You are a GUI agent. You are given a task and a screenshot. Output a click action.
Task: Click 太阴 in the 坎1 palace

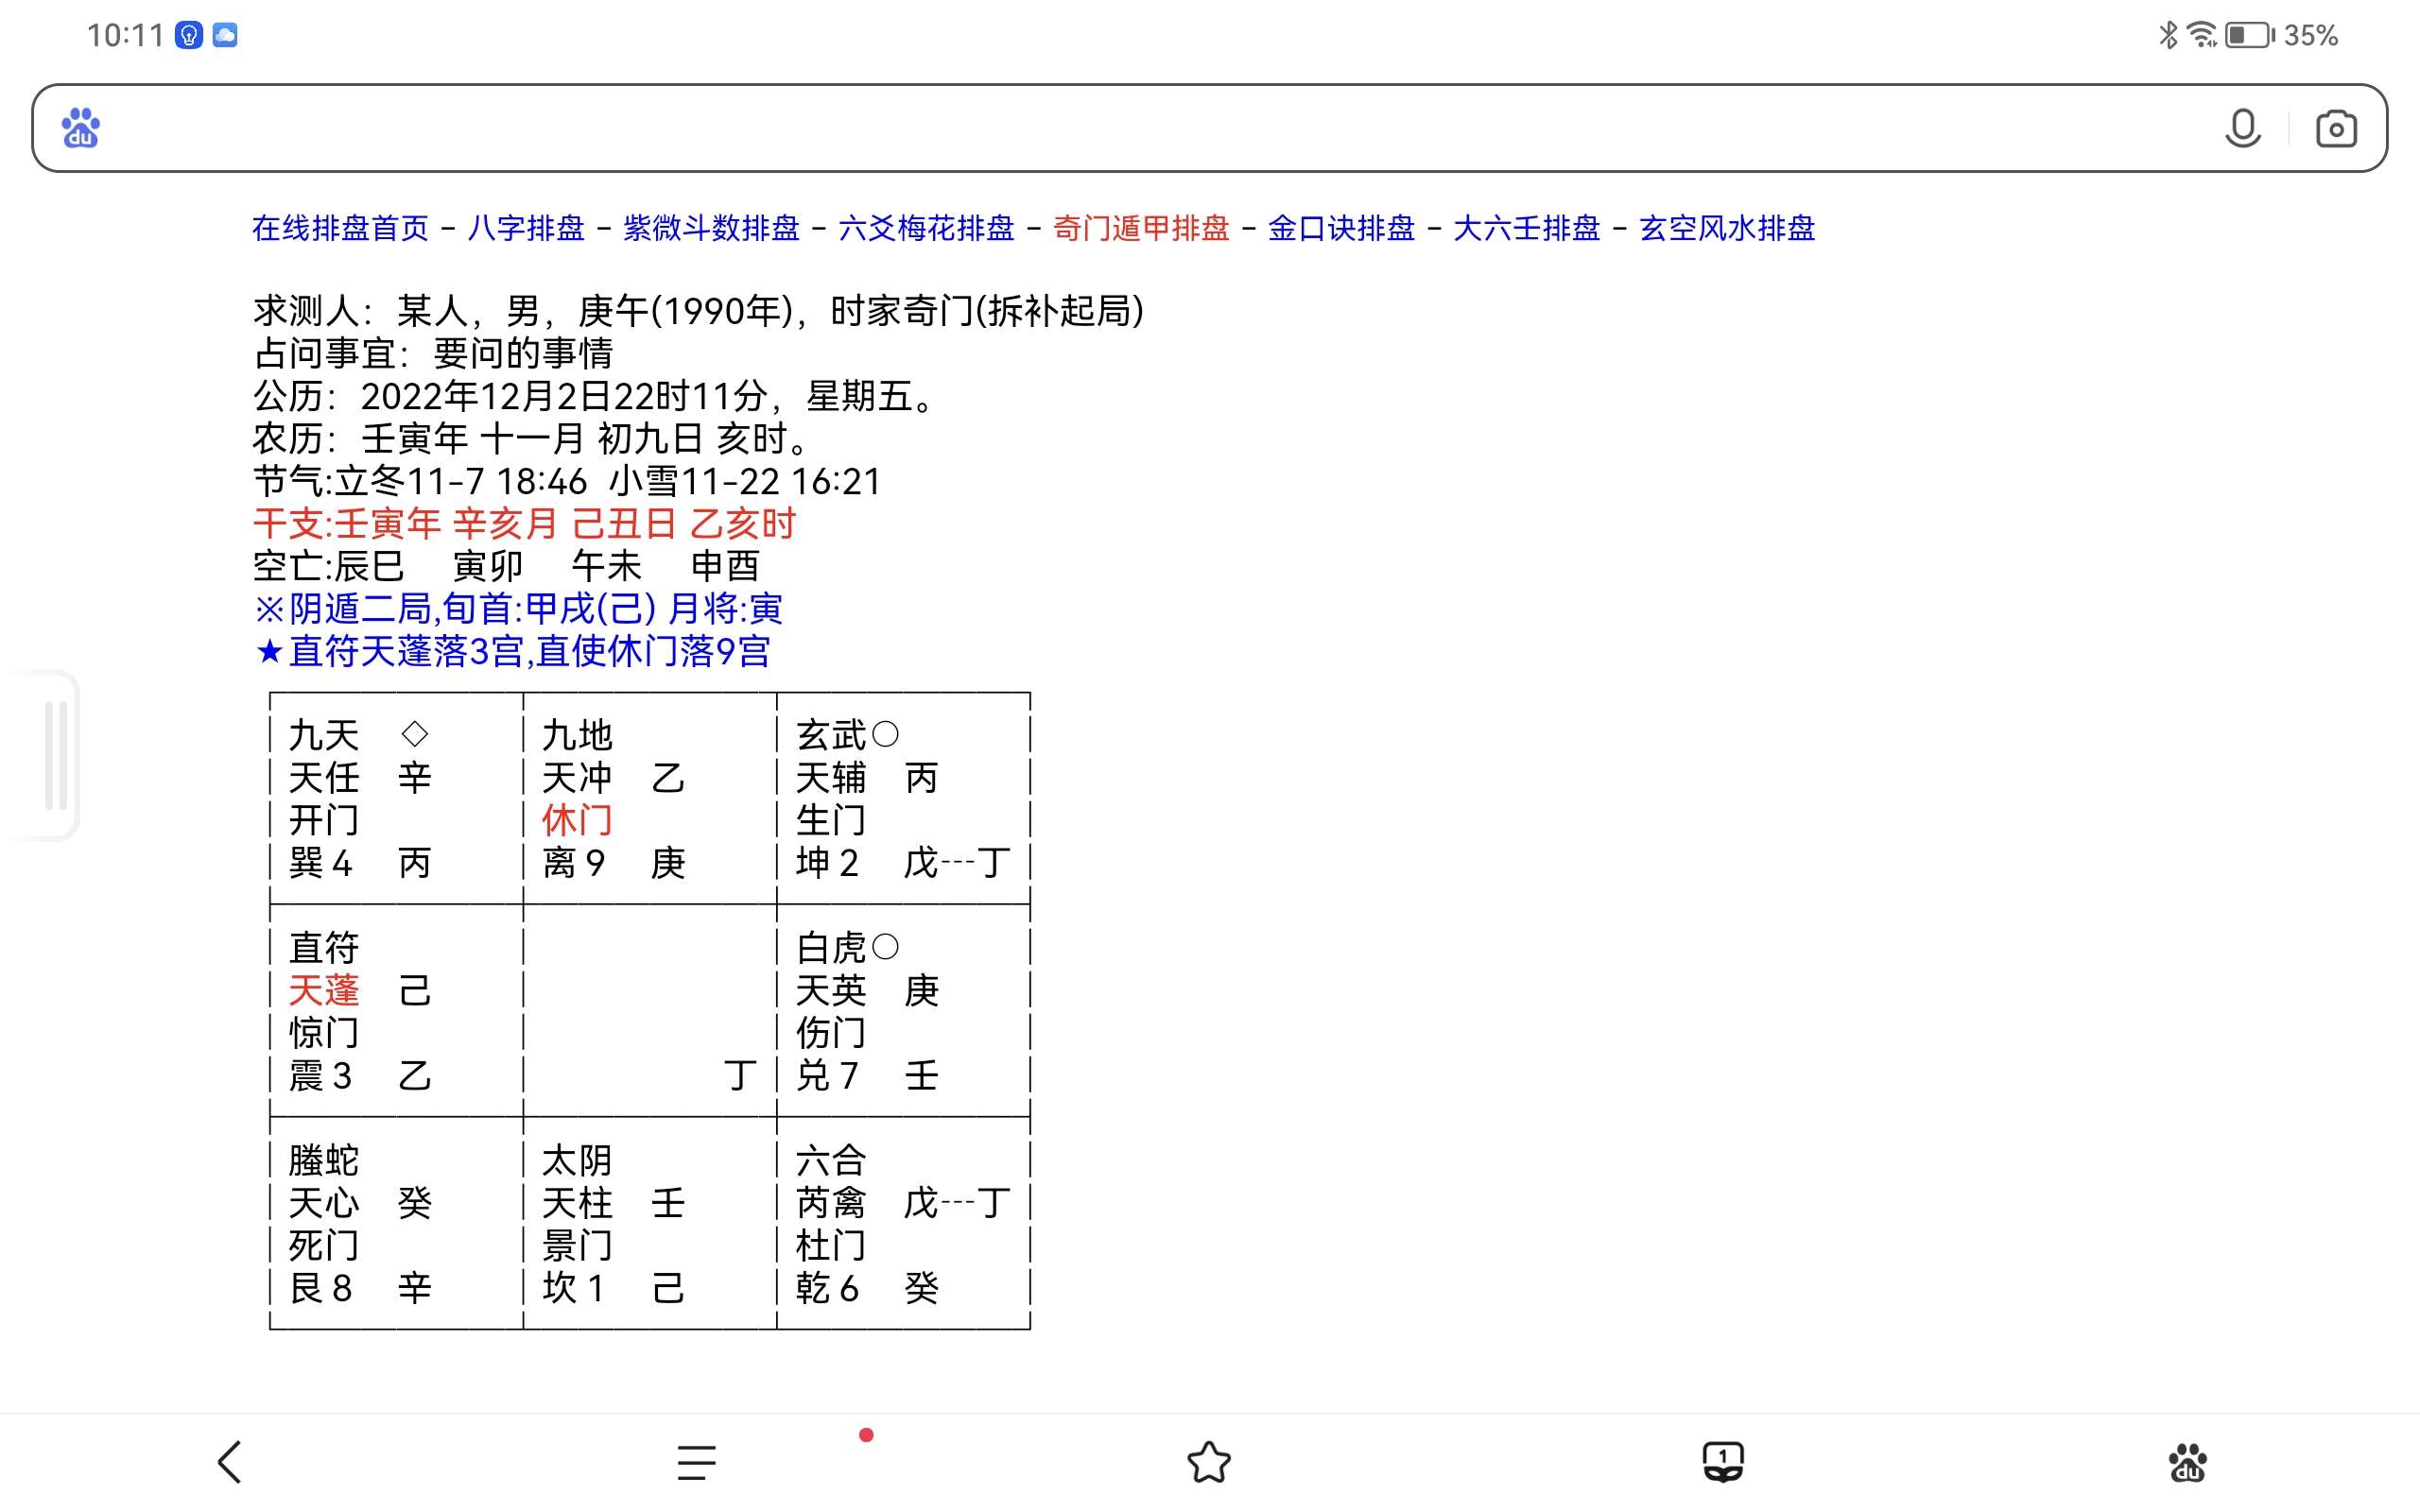click(x=576, y=1161)
